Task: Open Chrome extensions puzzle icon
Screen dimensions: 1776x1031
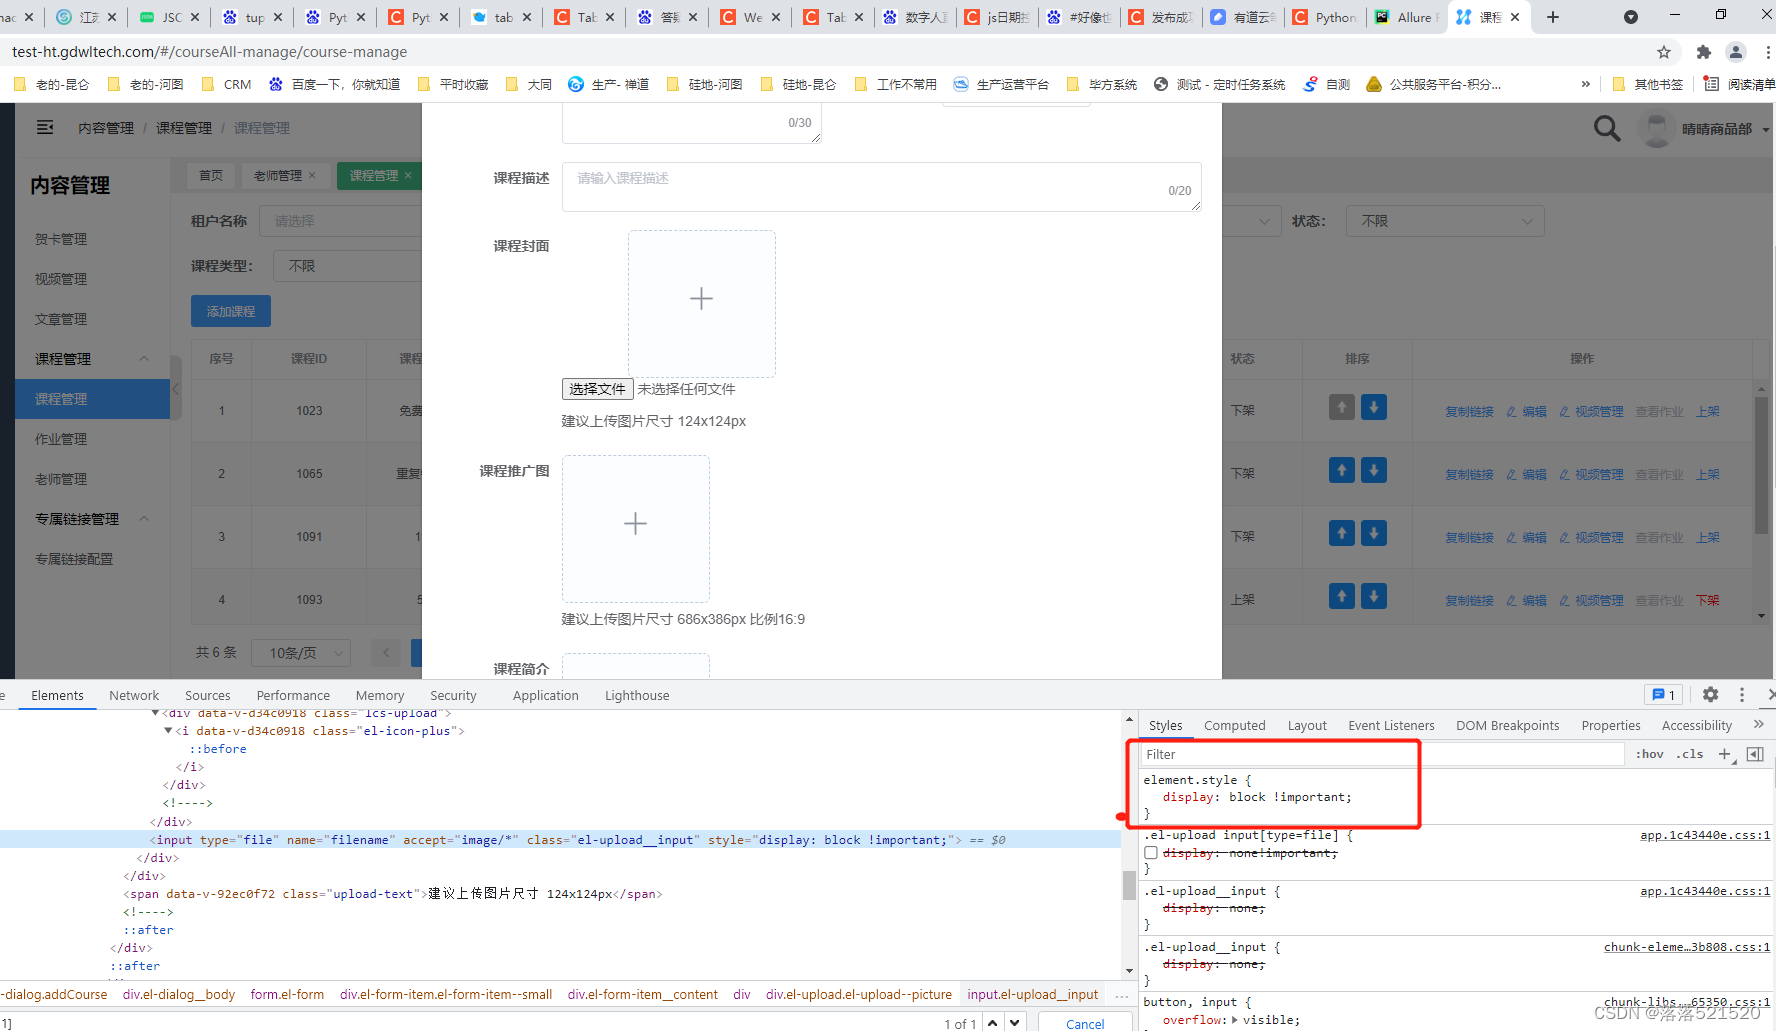Action: coord(1704,52)
